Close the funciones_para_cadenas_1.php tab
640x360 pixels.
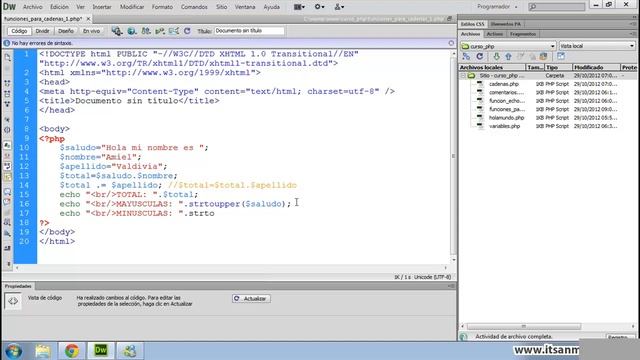pos(88,19)
